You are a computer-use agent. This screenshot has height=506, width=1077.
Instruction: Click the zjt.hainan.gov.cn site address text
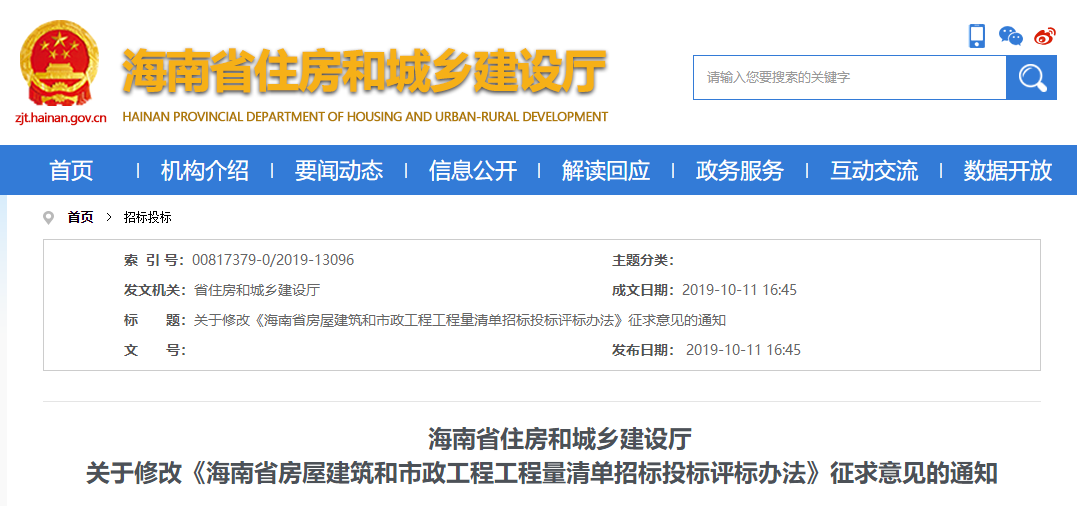pyautogui.click(x=60, y=117)
